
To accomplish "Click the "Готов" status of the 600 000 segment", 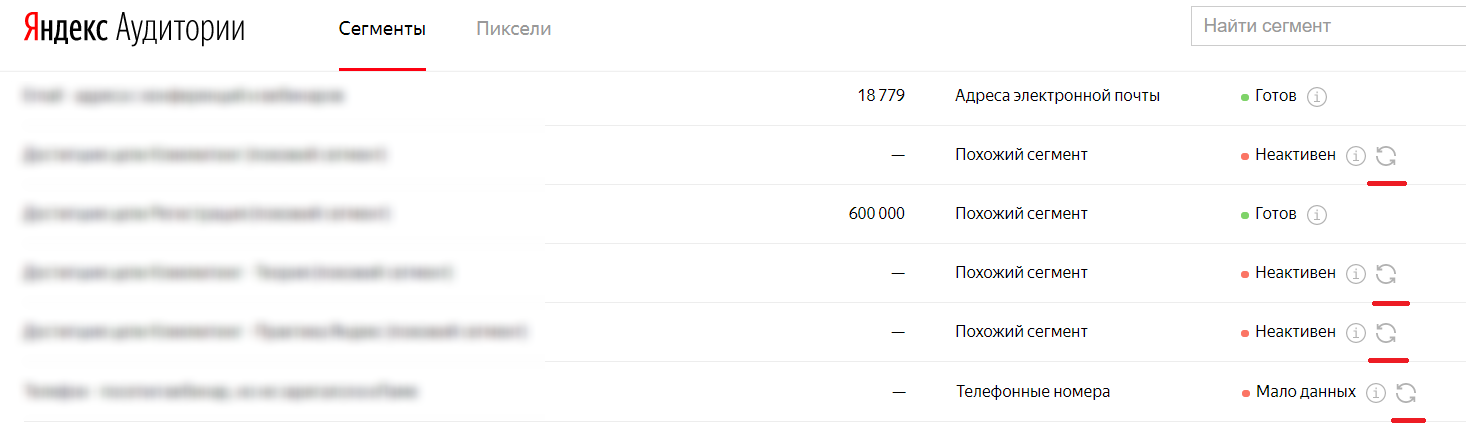I will coord(1275,214).
